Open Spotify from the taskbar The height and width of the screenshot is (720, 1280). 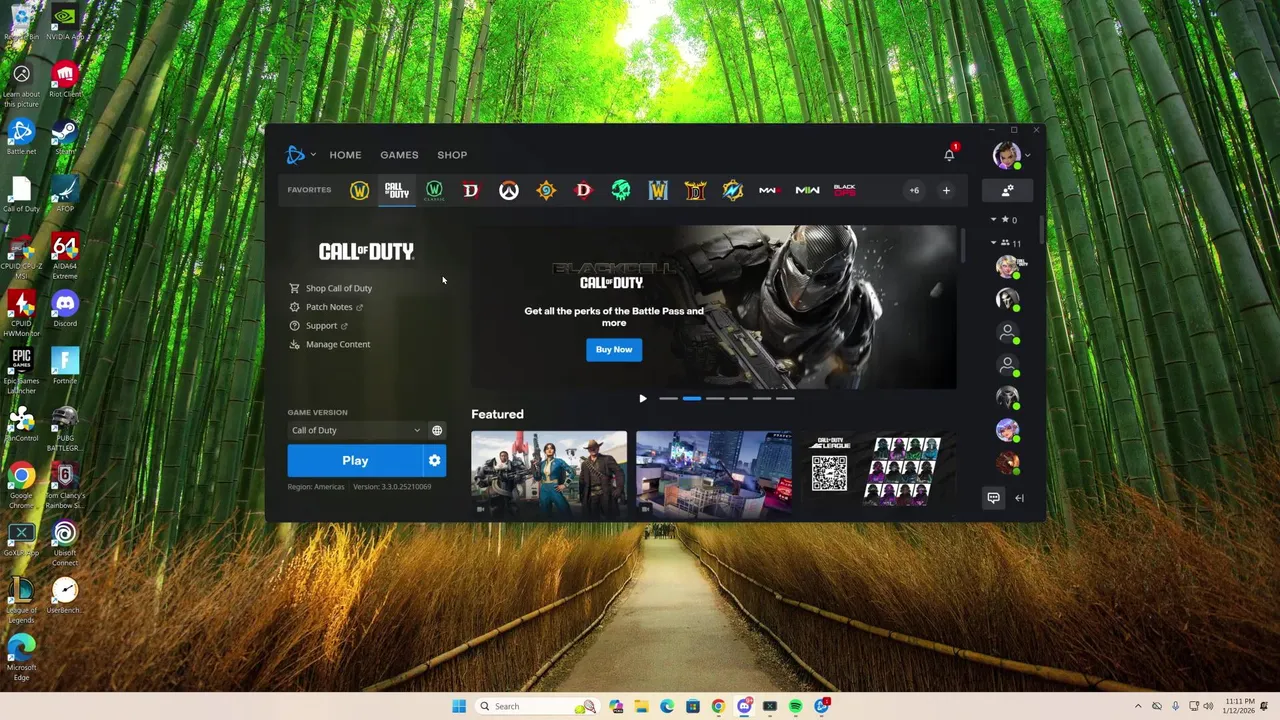click(x=795, y=706)
